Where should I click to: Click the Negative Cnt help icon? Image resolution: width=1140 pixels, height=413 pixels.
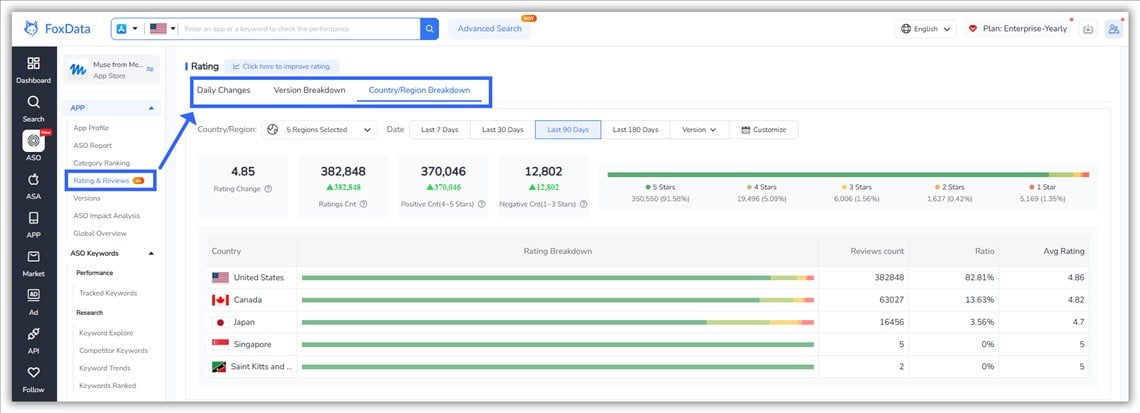(583, 204)
